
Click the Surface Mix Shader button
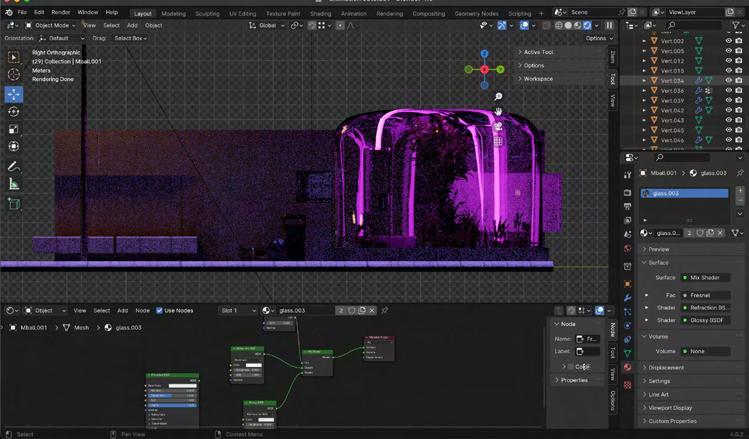[705, 277]
